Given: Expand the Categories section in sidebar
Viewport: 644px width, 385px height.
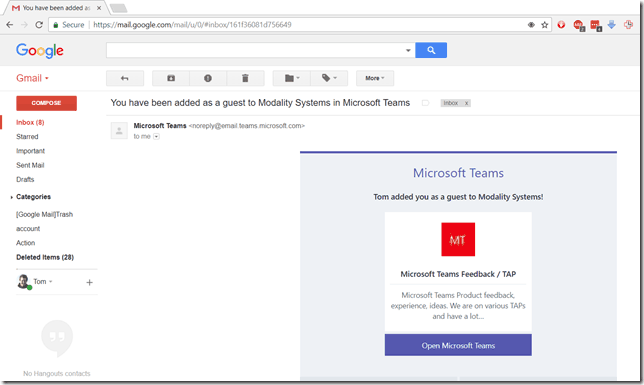Looking at the screenshot, I should [12, 197].
